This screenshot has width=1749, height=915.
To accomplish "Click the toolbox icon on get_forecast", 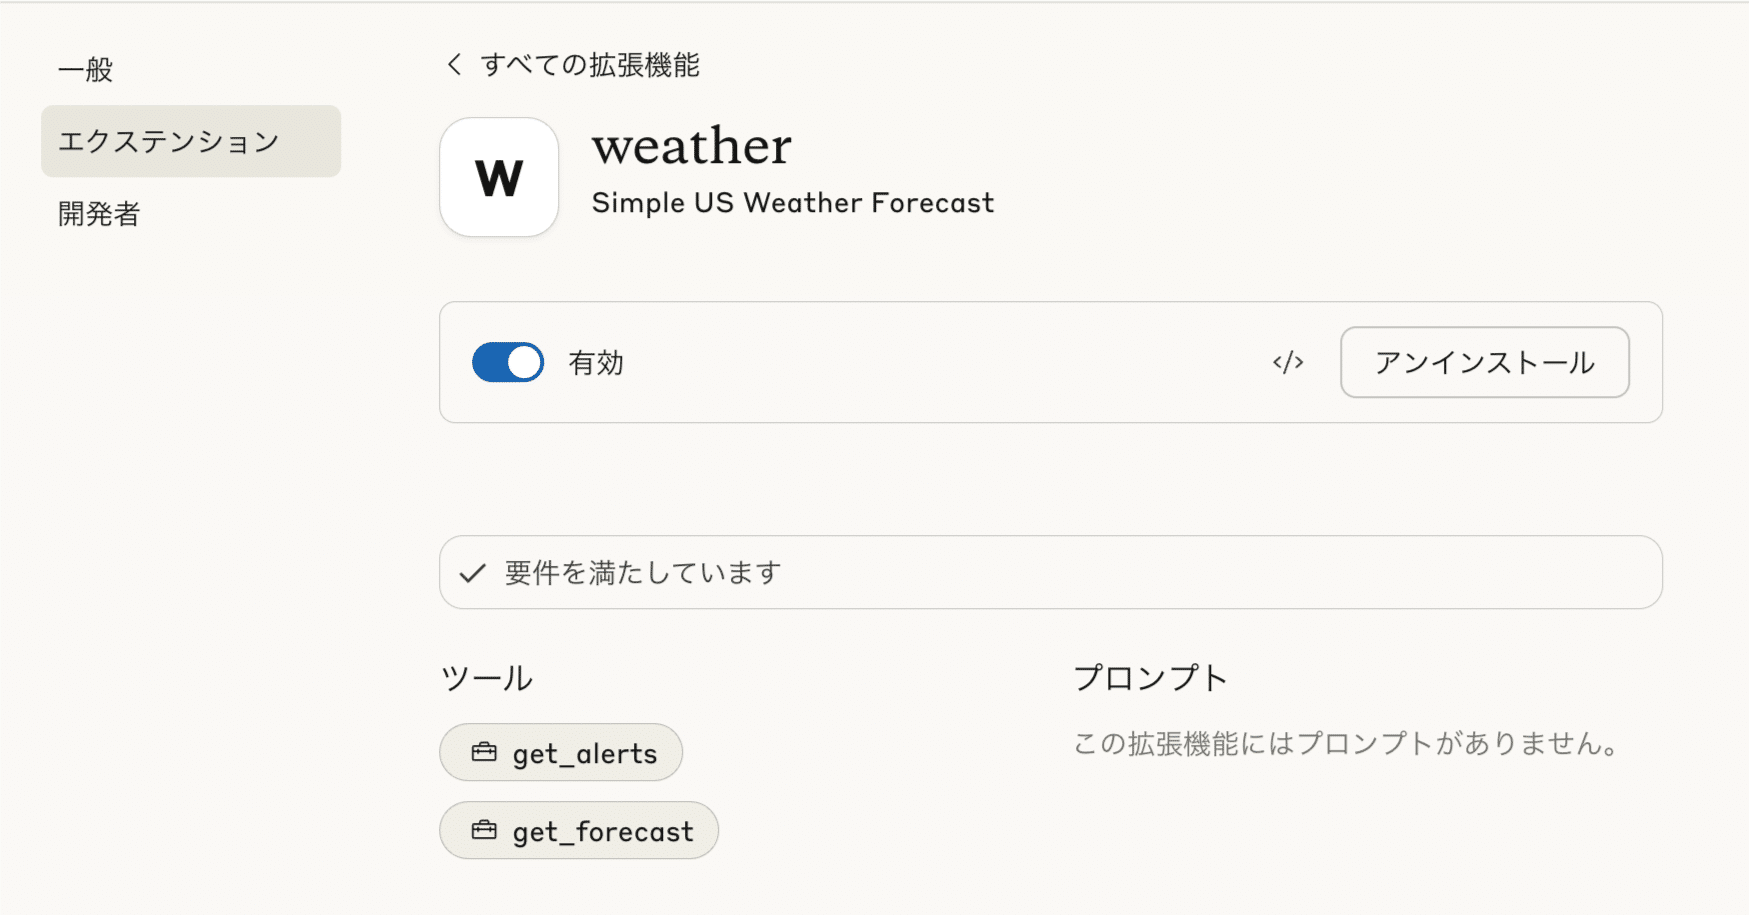I will point(485,829).
